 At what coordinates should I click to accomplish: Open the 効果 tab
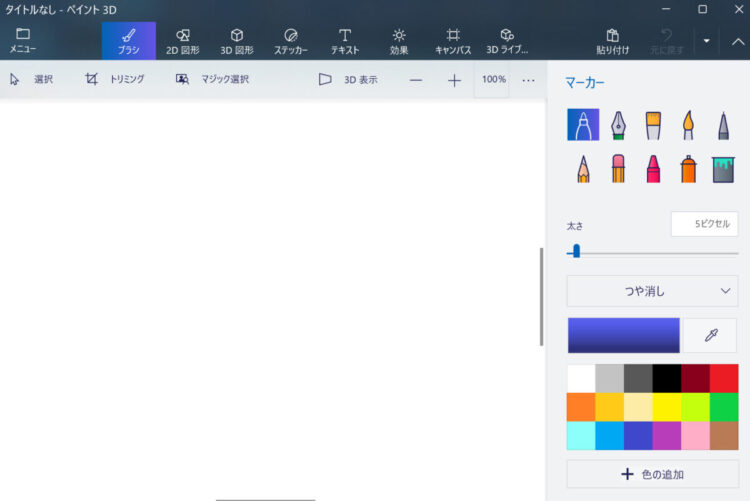(399, 41)
